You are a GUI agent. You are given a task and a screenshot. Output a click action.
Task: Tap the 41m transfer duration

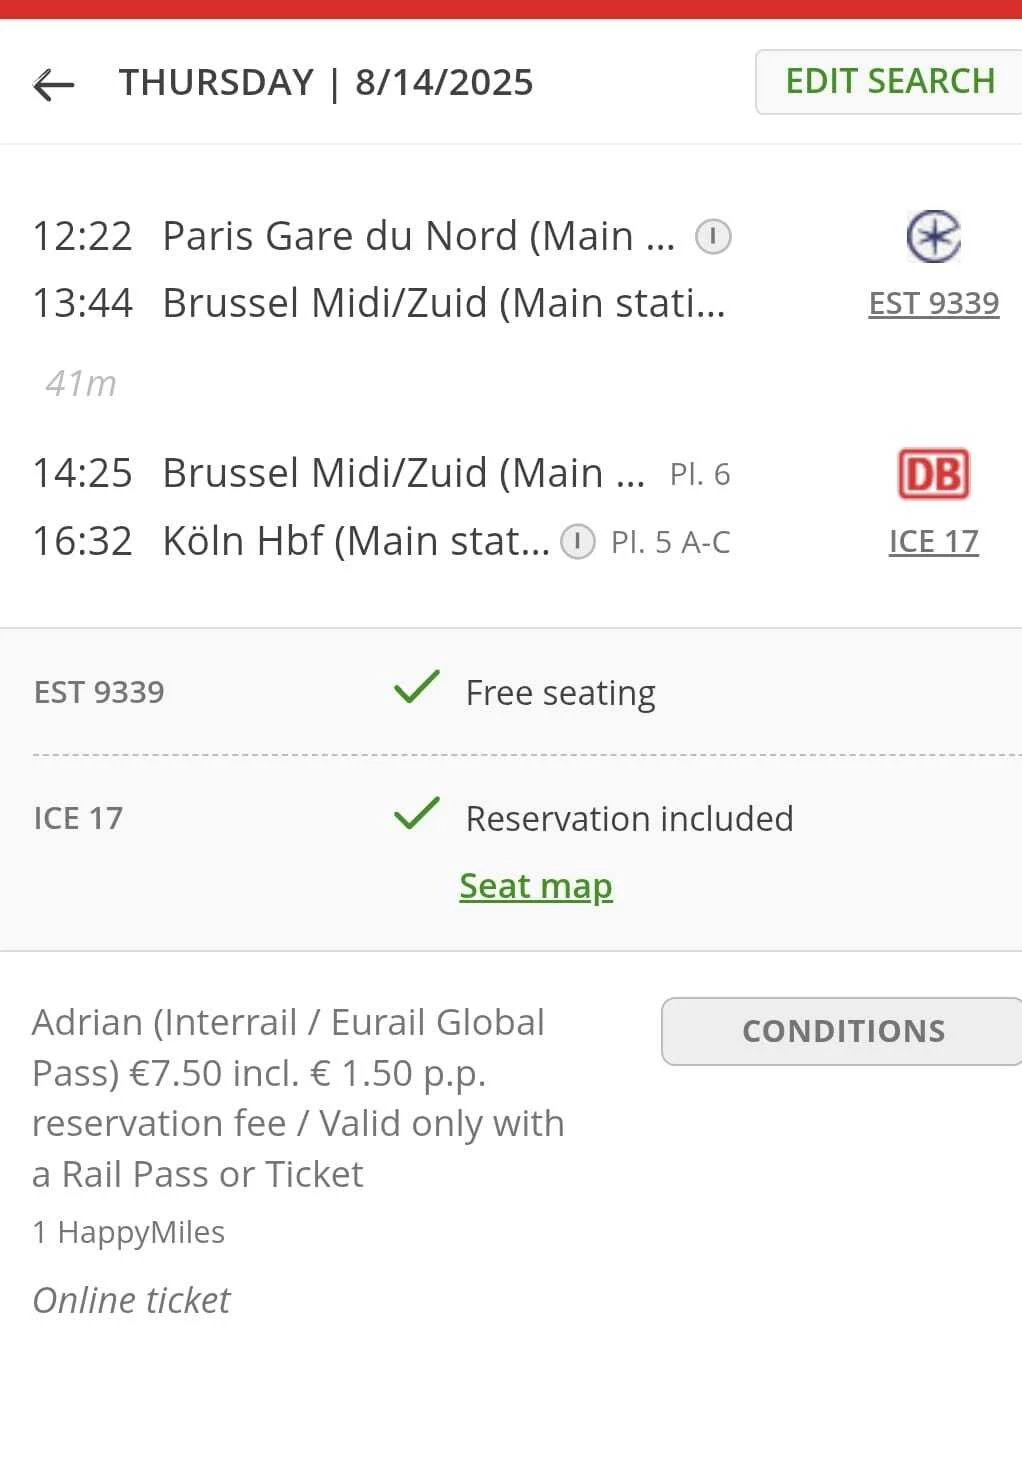(81, 383)
